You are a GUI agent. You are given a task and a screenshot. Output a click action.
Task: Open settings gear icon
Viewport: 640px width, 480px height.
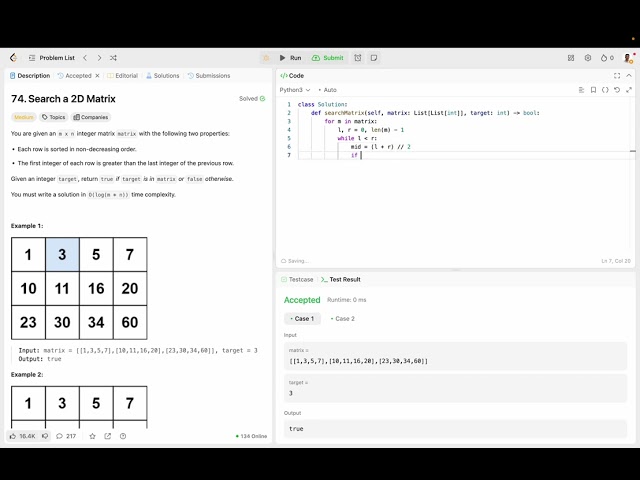[x=588, y=58]
